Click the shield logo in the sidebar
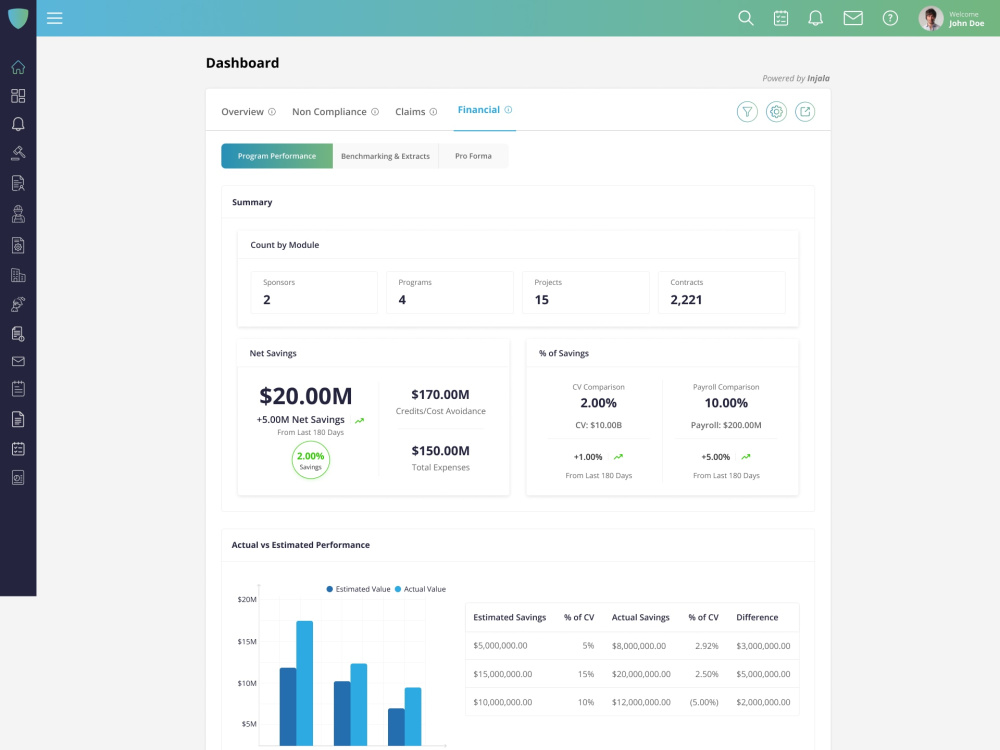Viewport: 1000px width, 750px height. tap(18, 18)
